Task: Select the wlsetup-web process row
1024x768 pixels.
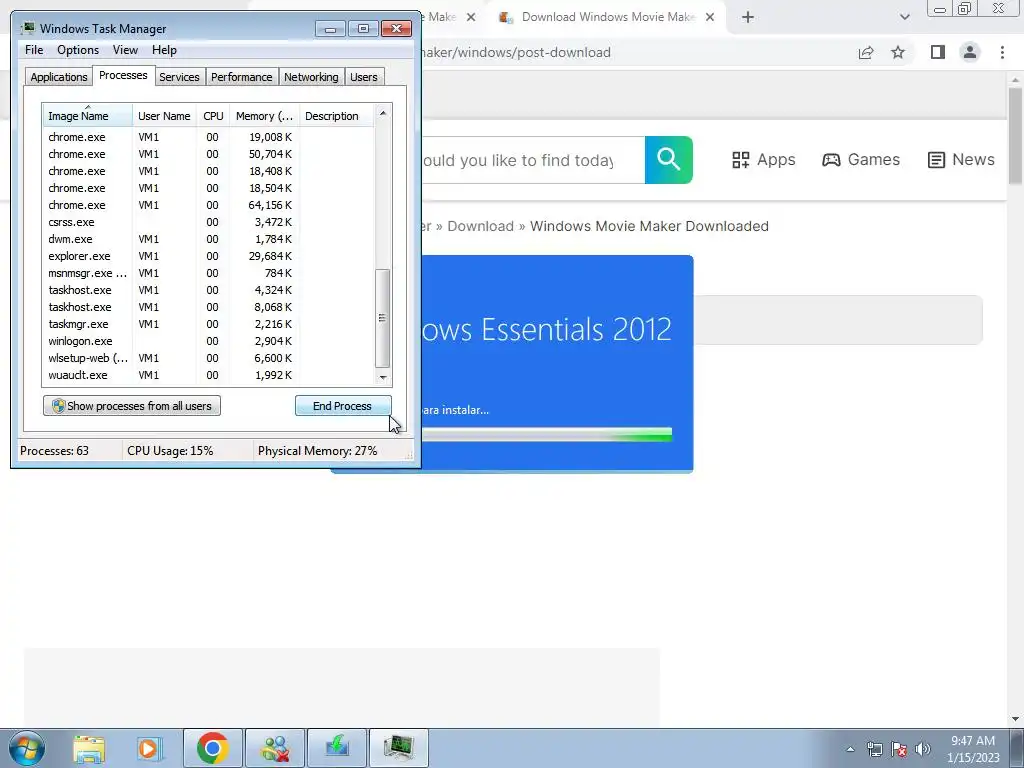Action: (x=208, y=358)
